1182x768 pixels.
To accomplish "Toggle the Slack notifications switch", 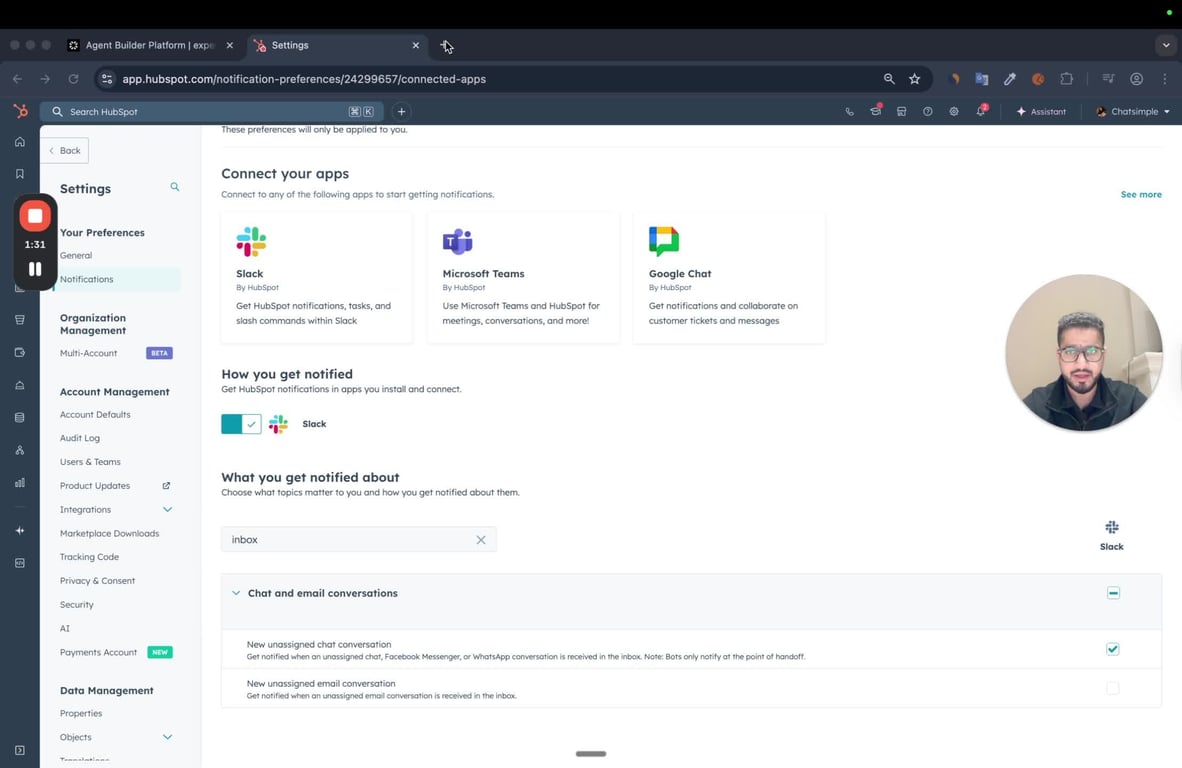I will (x=241, y=424).
